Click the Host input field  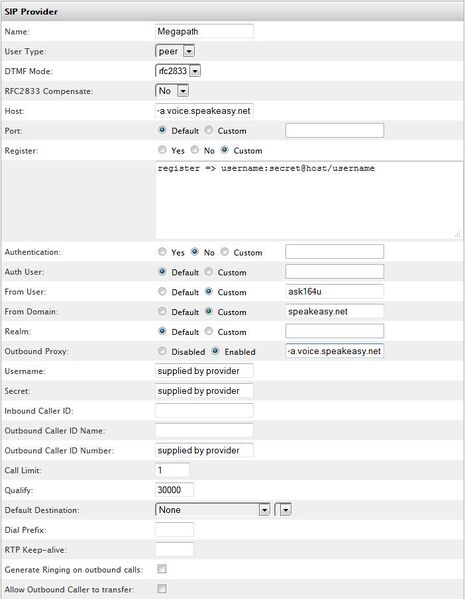click(204, 111)
